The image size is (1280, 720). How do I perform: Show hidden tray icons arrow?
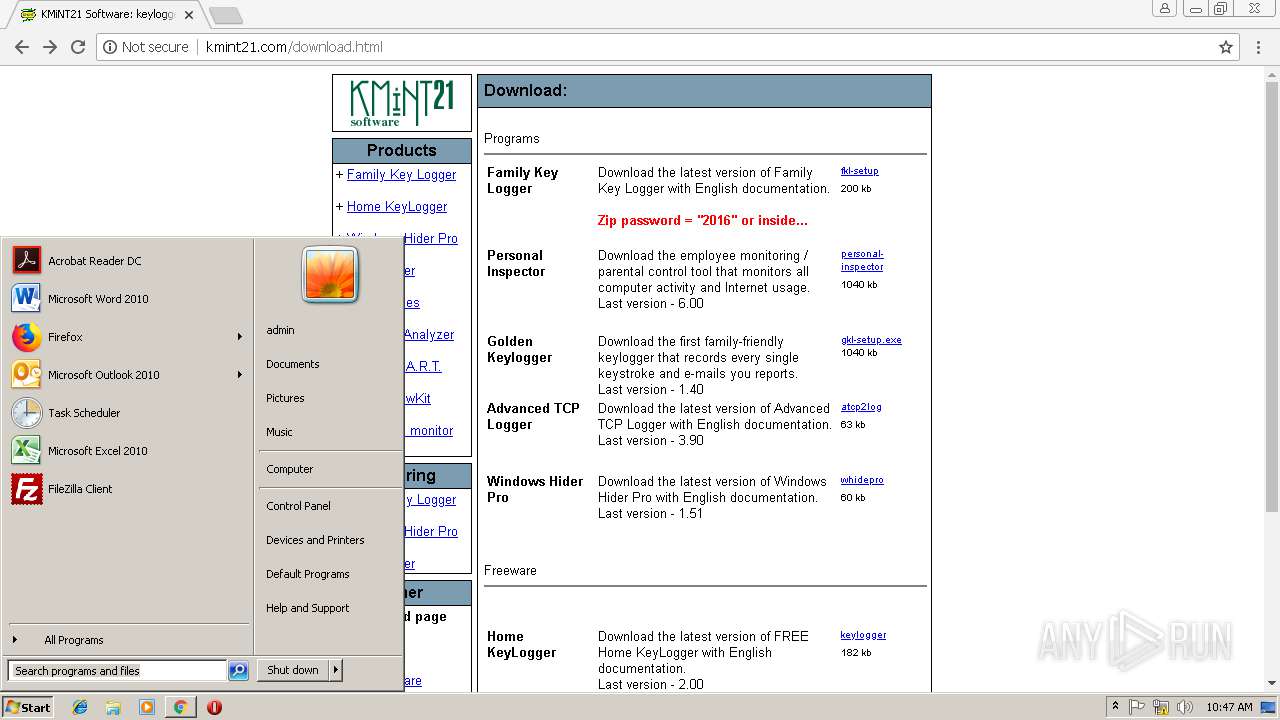(1117, 707)
